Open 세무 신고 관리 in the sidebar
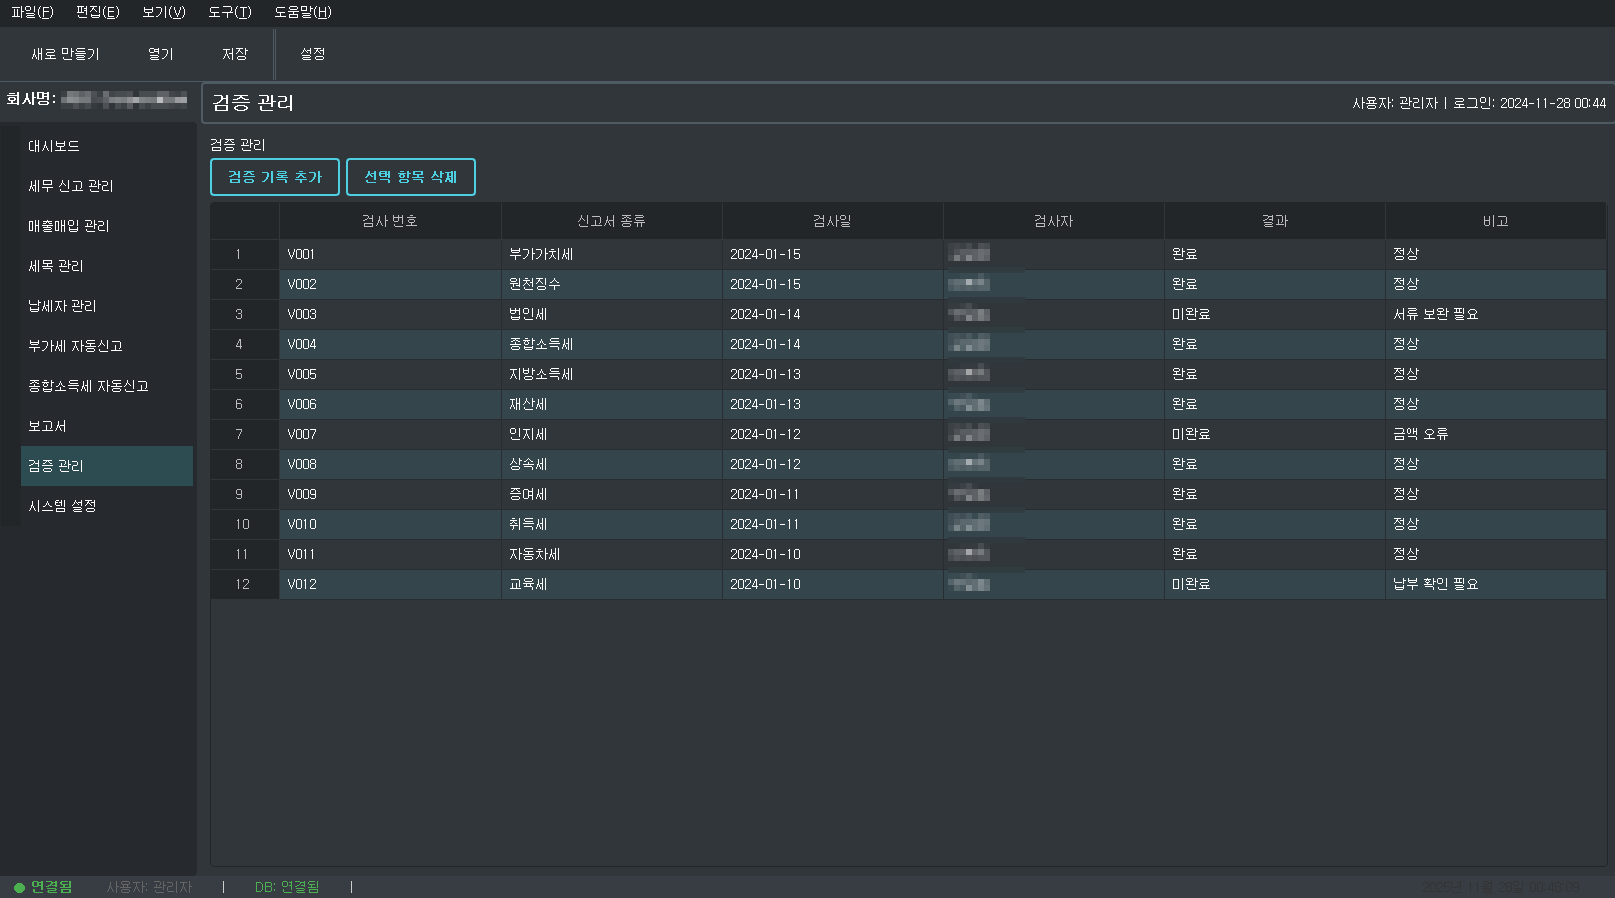Image resolution: width=1615 pixels, height=898 pixels. tap(70, 186)
